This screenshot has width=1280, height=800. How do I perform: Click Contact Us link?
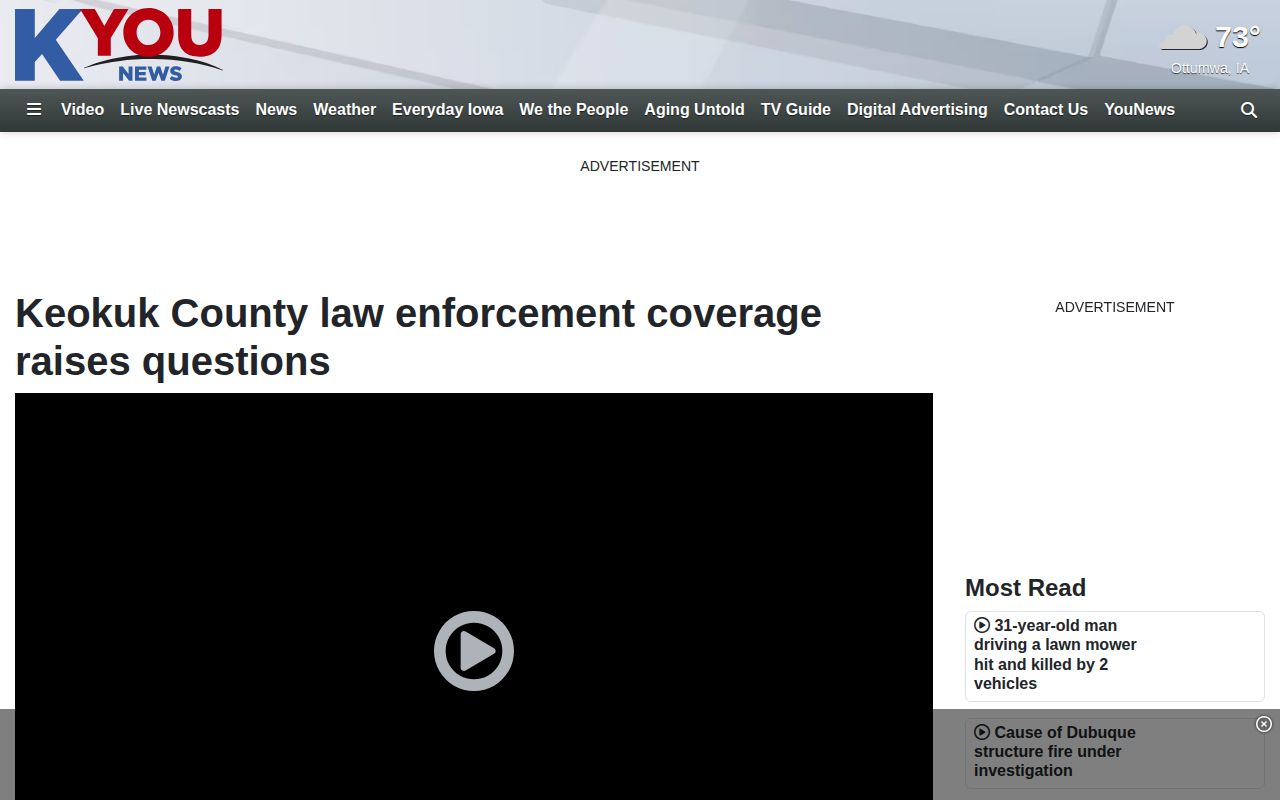(x=1046, y=110)
